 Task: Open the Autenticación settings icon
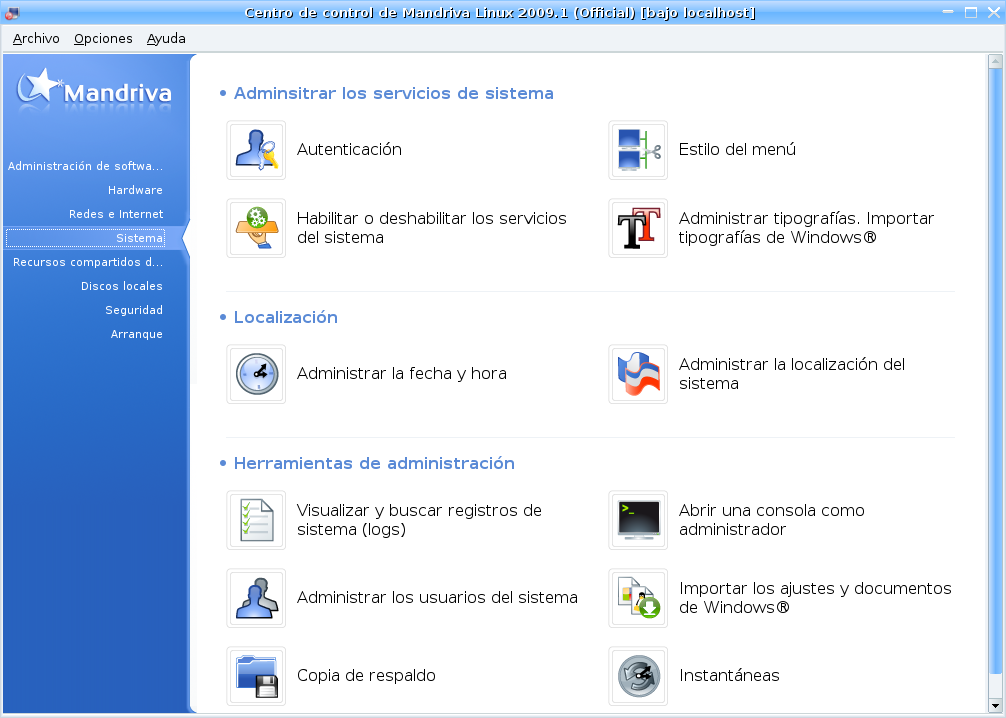(x=256, y=150)
